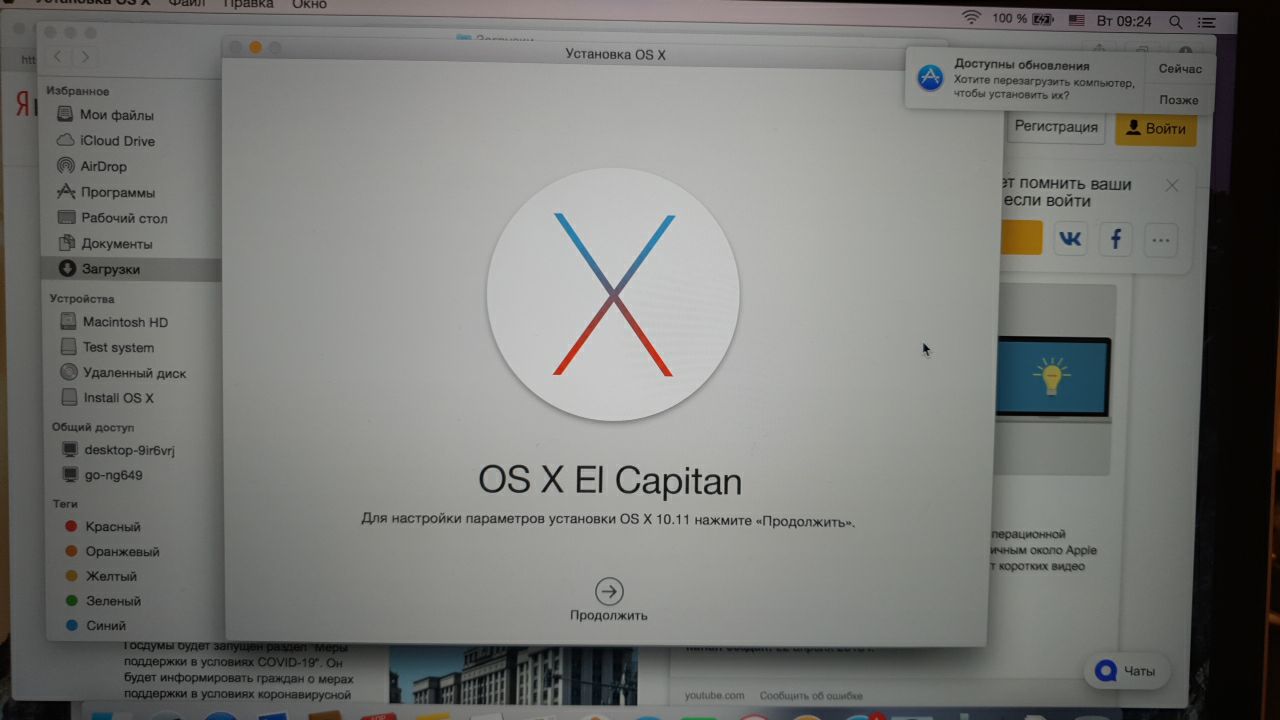Click the OS X El Capitan logo
Image resolution: width=1280 pixels, height=720 pixels.
tap(613, 294)
